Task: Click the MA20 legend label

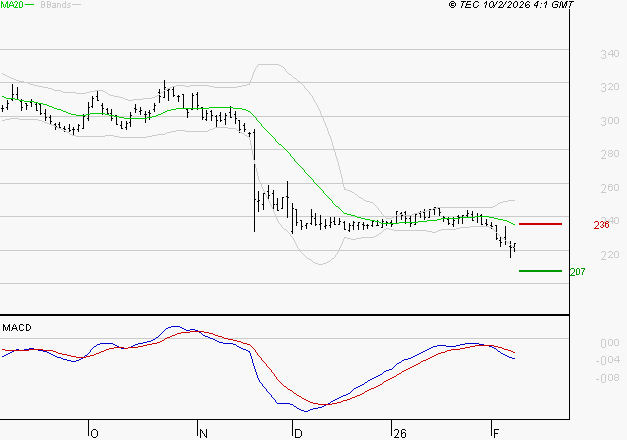Action: pyautogui.click(x=12, y=5)
